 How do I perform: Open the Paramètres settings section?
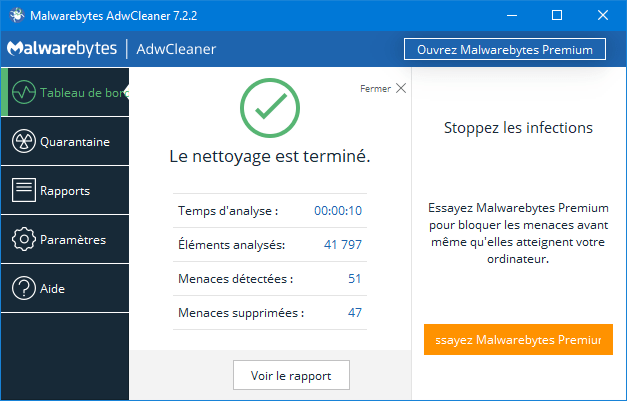[x=65, y=239]
